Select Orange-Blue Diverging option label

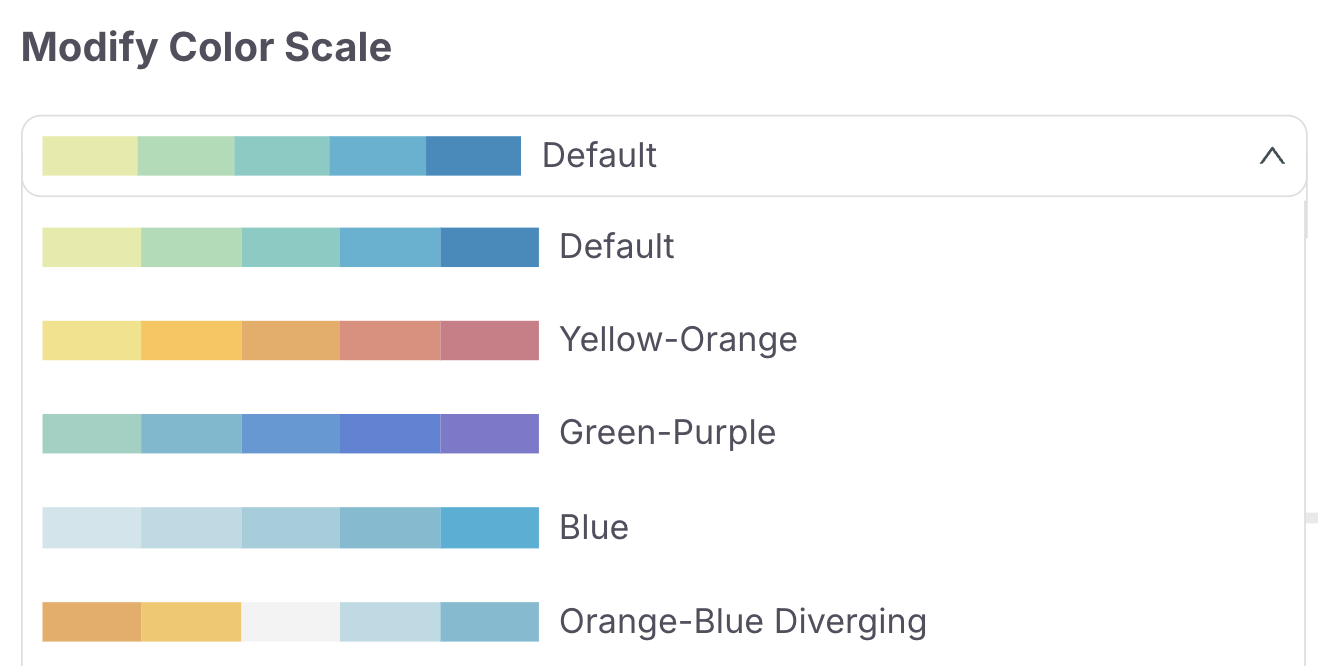click(x=742, y=621)
